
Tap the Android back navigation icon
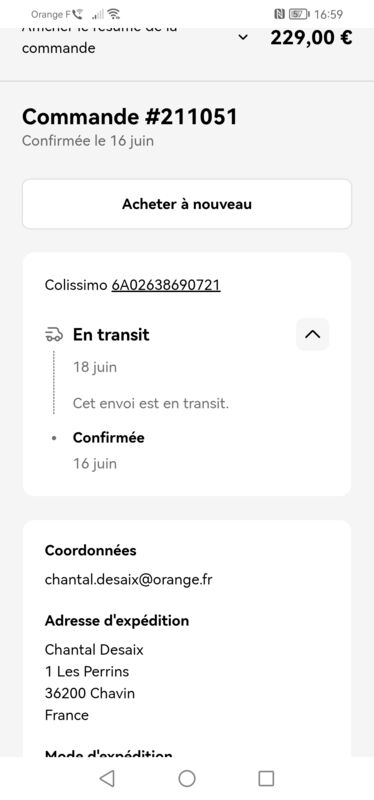(107, 778)
